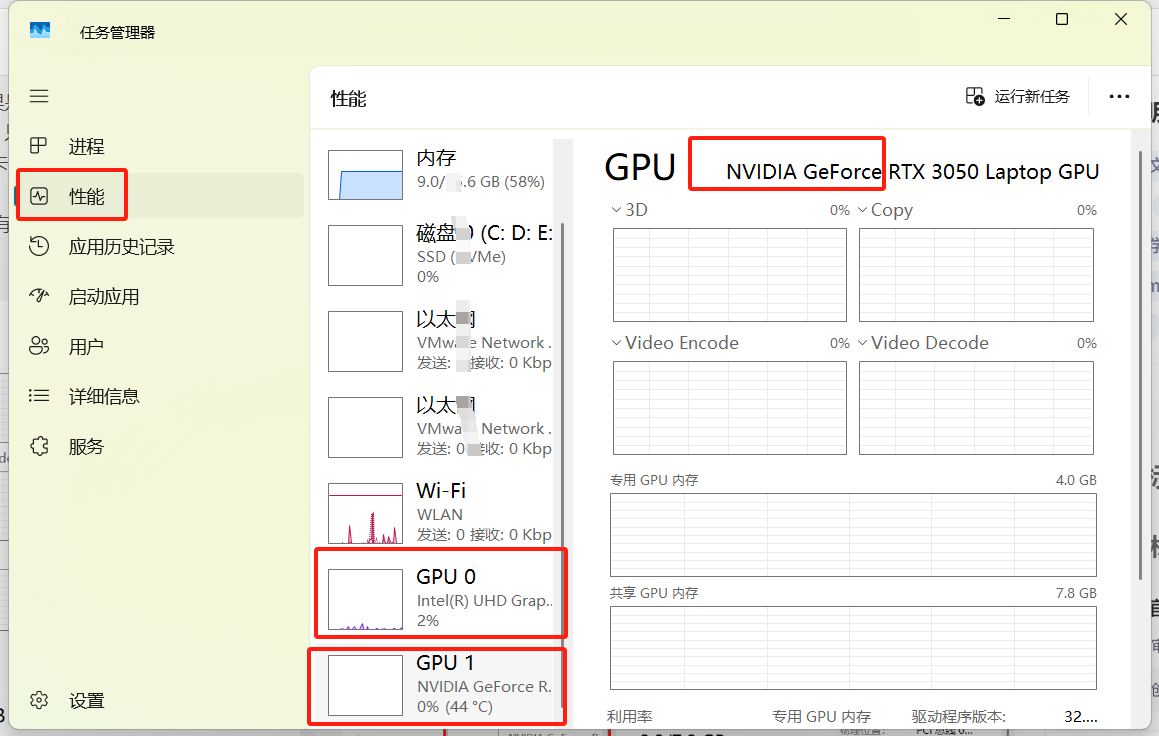Click the 进程 grid icon in sidebar
1159x736 pixels.
click(x=38, y=146)
